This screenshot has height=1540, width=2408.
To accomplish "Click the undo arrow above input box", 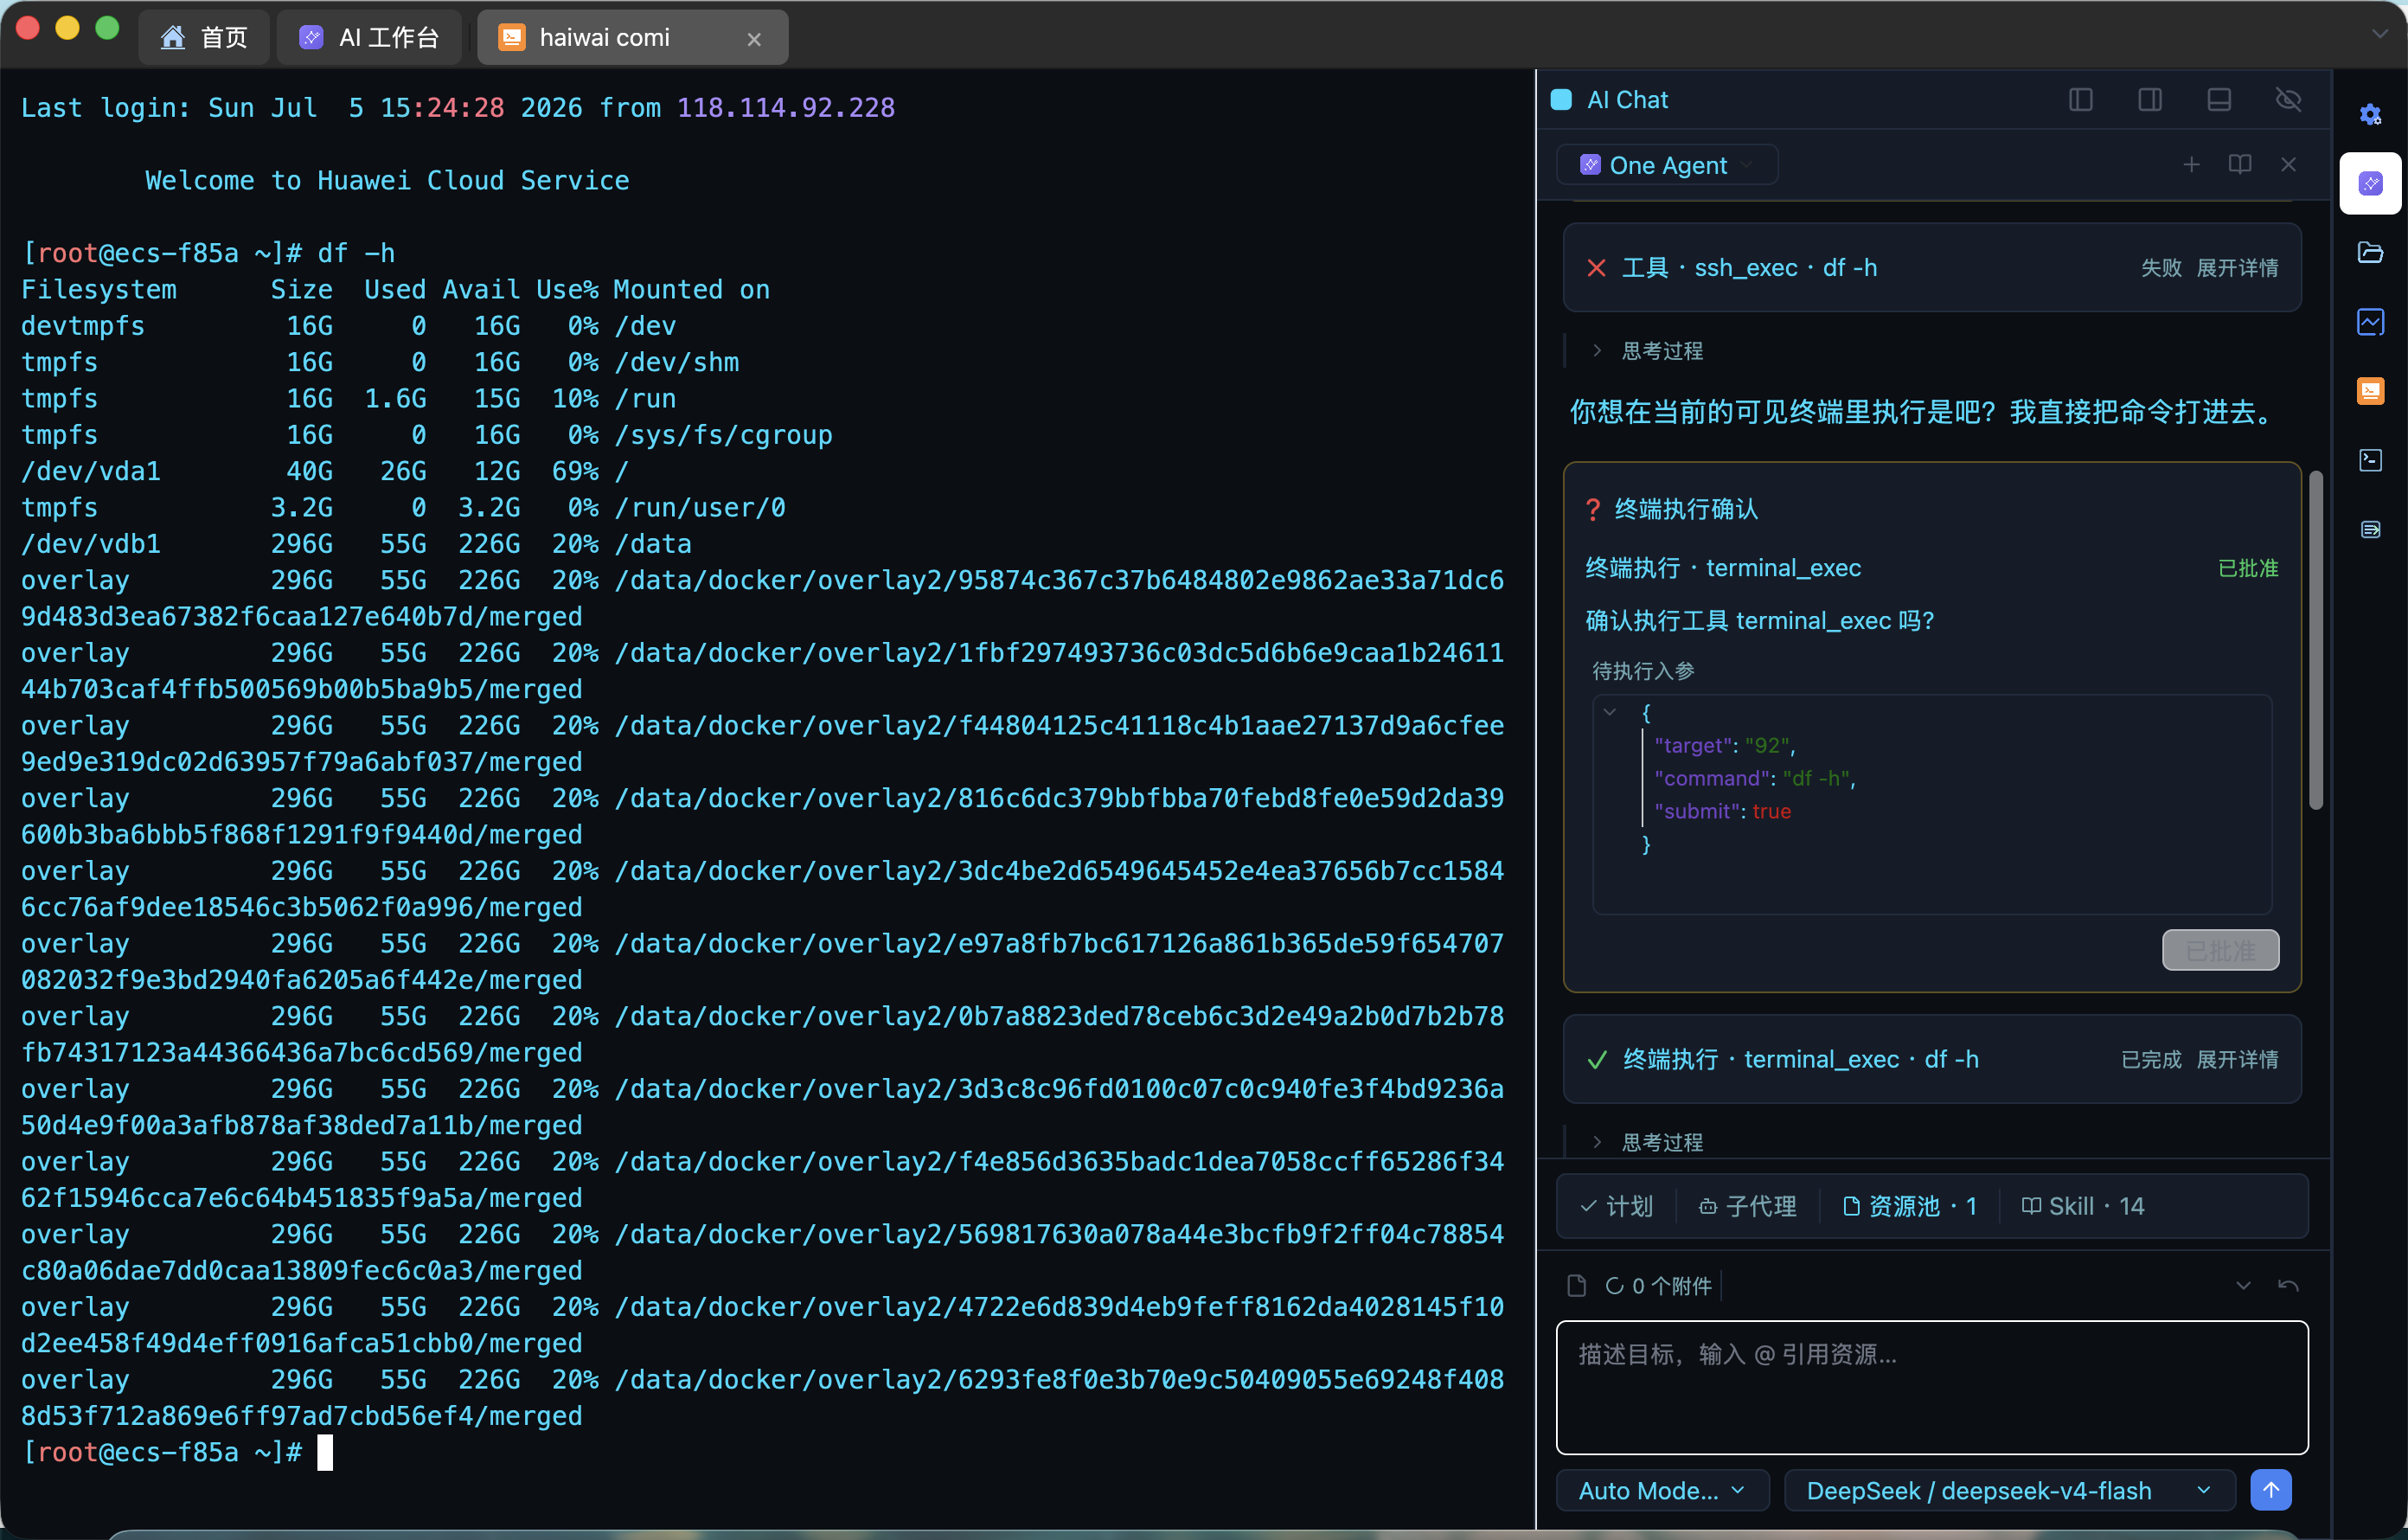I will 2288,1286.
